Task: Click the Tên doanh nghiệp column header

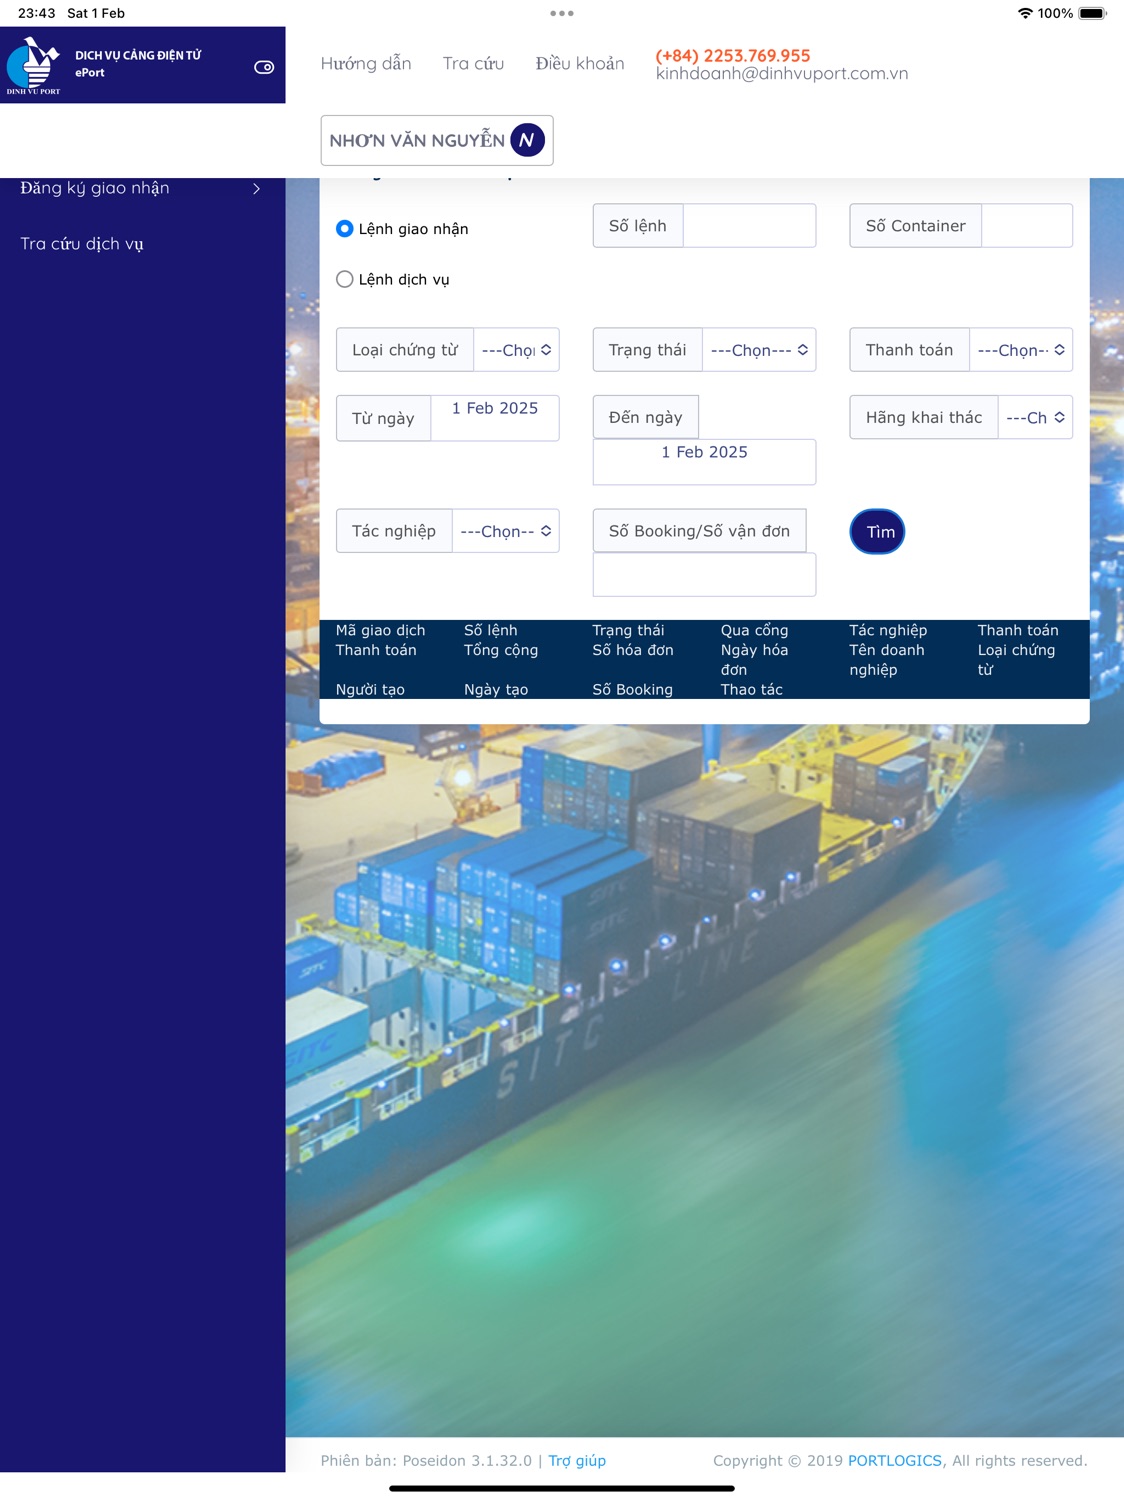Action: click(887, 659)
